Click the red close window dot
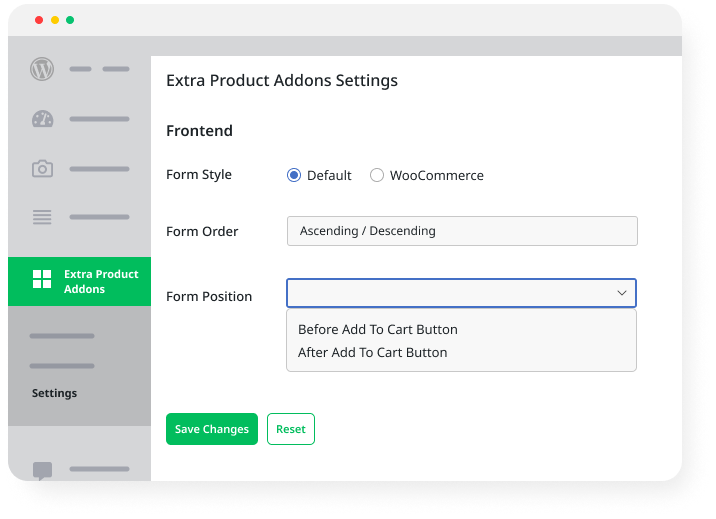The height and width of the screenshot is (519, 716). point(39,20)
